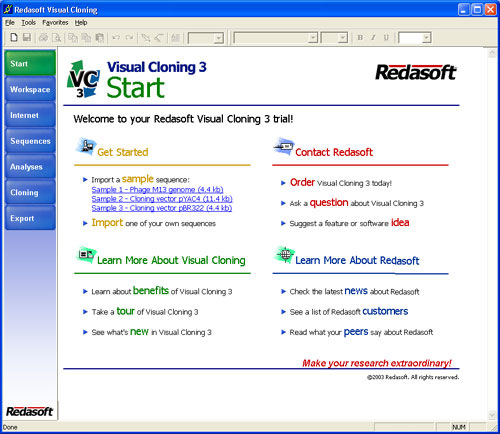This screenshot has height=434, width=500.
Task: Click the Contact Redasoft section icon
Action: point(284,146)
